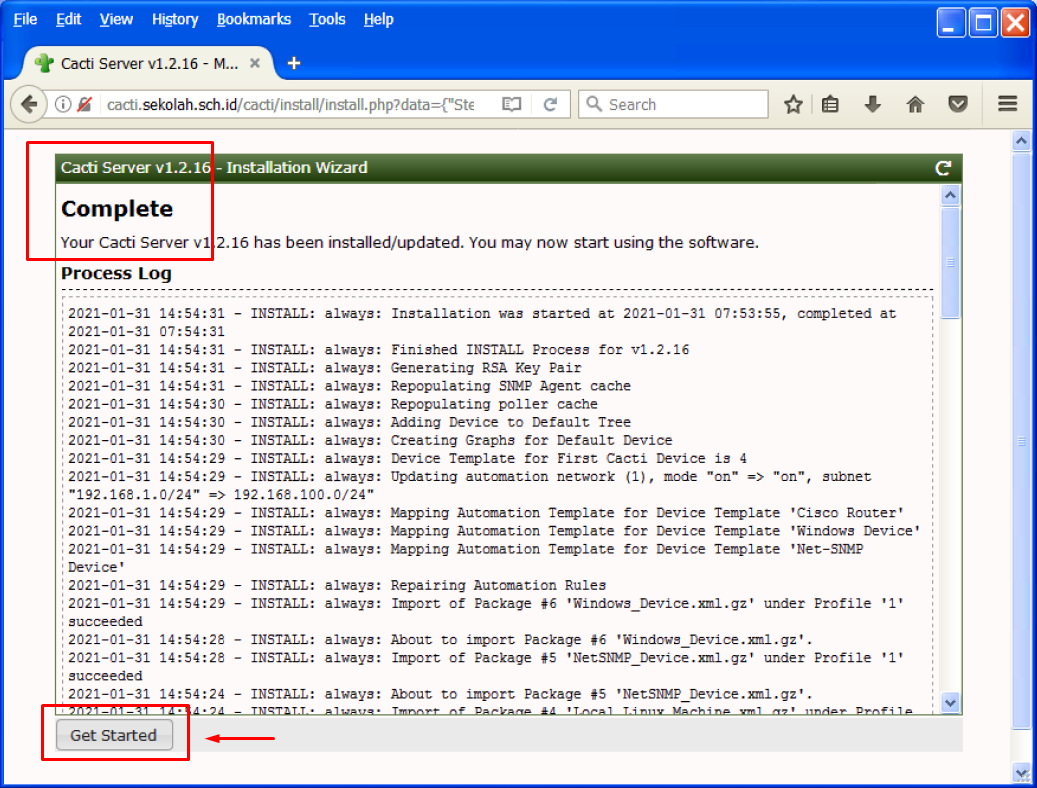Open the hamburger menu in Firefox toolbar
The width and height of the screenshot is (1037, 788).
click(x=1007, y=104)
